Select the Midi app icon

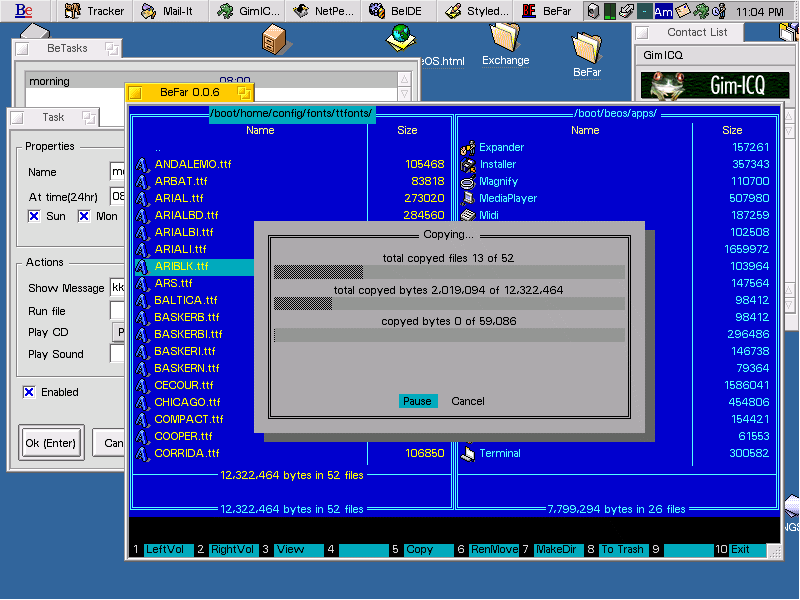click(x=468, y=215)
